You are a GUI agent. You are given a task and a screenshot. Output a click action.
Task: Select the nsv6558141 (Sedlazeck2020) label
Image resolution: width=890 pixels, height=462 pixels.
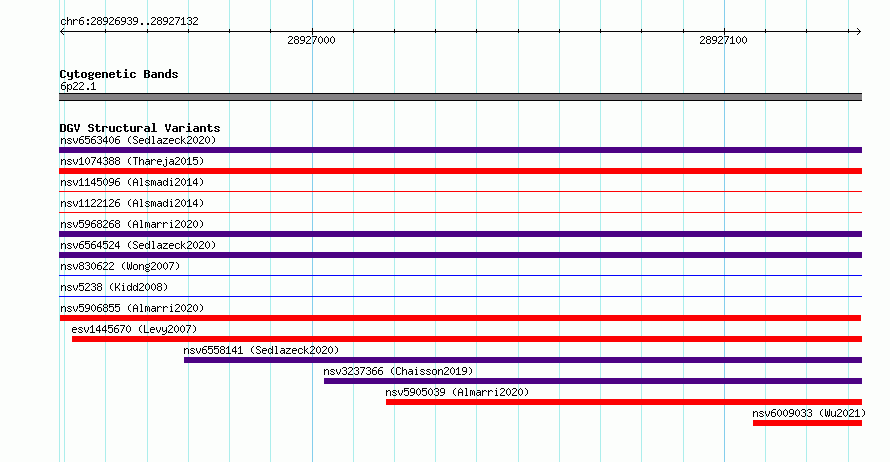[261, 350]
